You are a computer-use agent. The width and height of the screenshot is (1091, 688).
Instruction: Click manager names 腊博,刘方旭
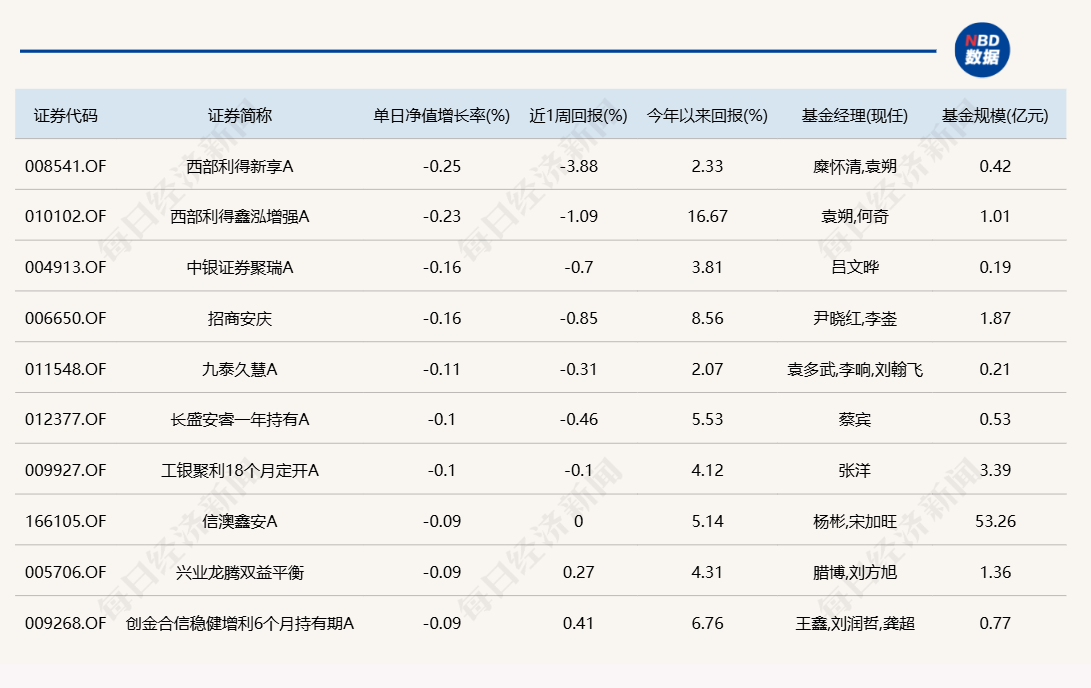[x=855, y=572]
